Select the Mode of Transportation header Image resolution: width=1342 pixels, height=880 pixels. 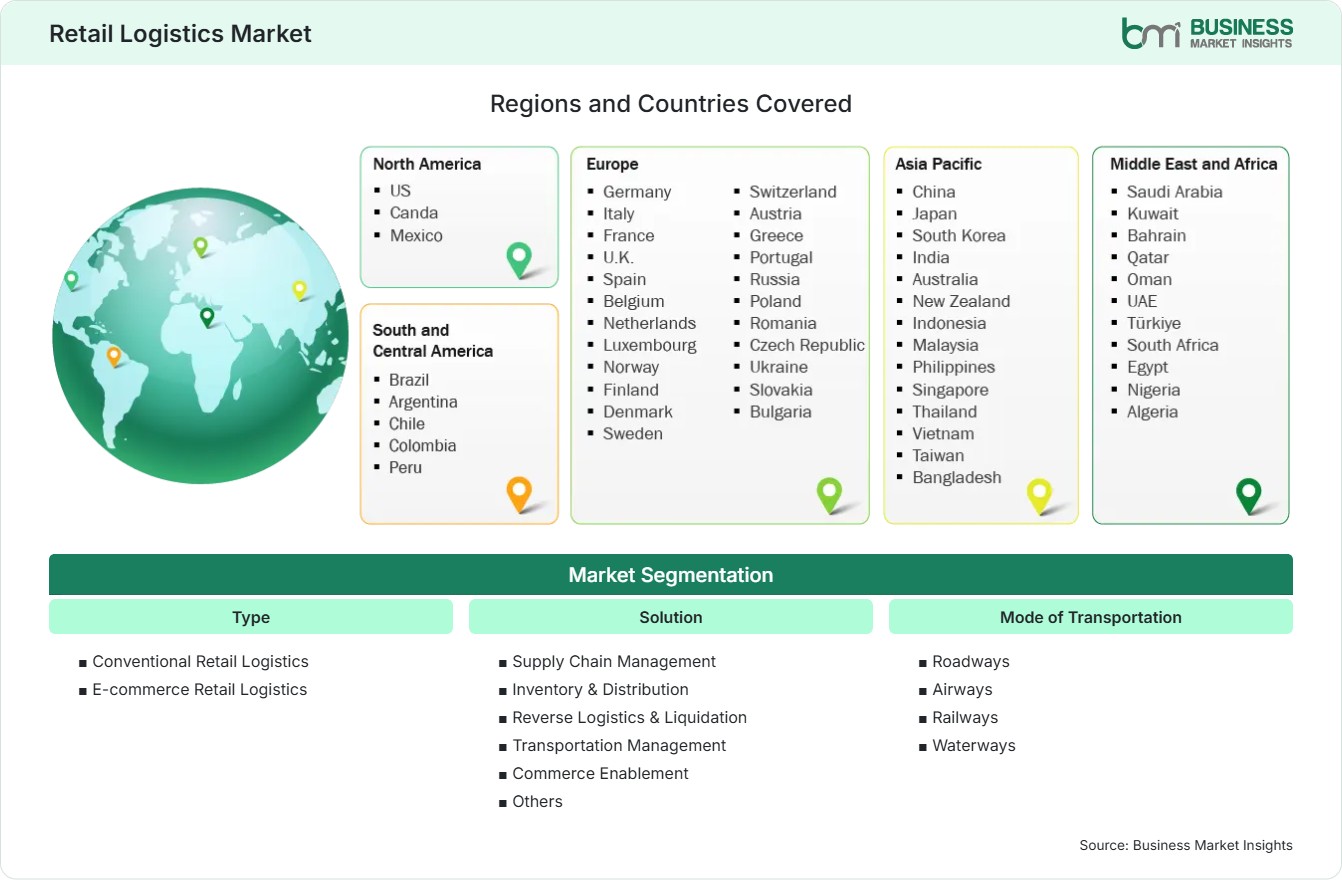click(1091, 617)
